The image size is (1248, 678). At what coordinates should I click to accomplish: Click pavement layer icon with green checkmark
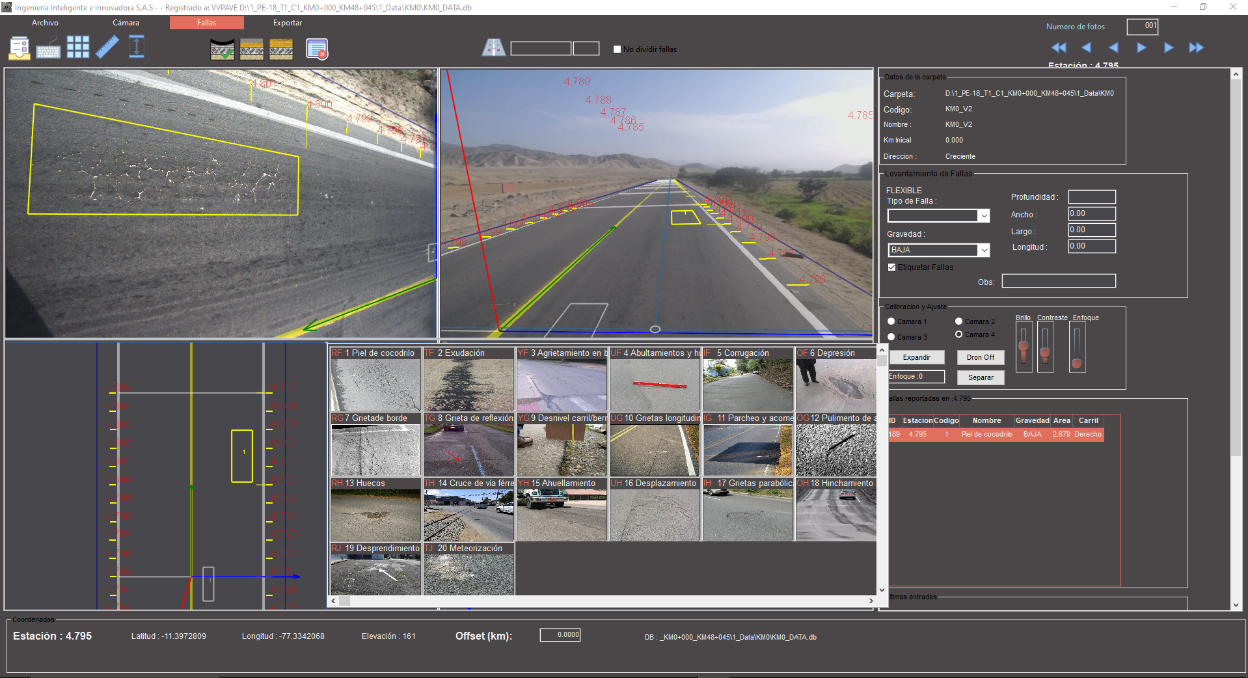pyautogui.click(x=222, y=48)
